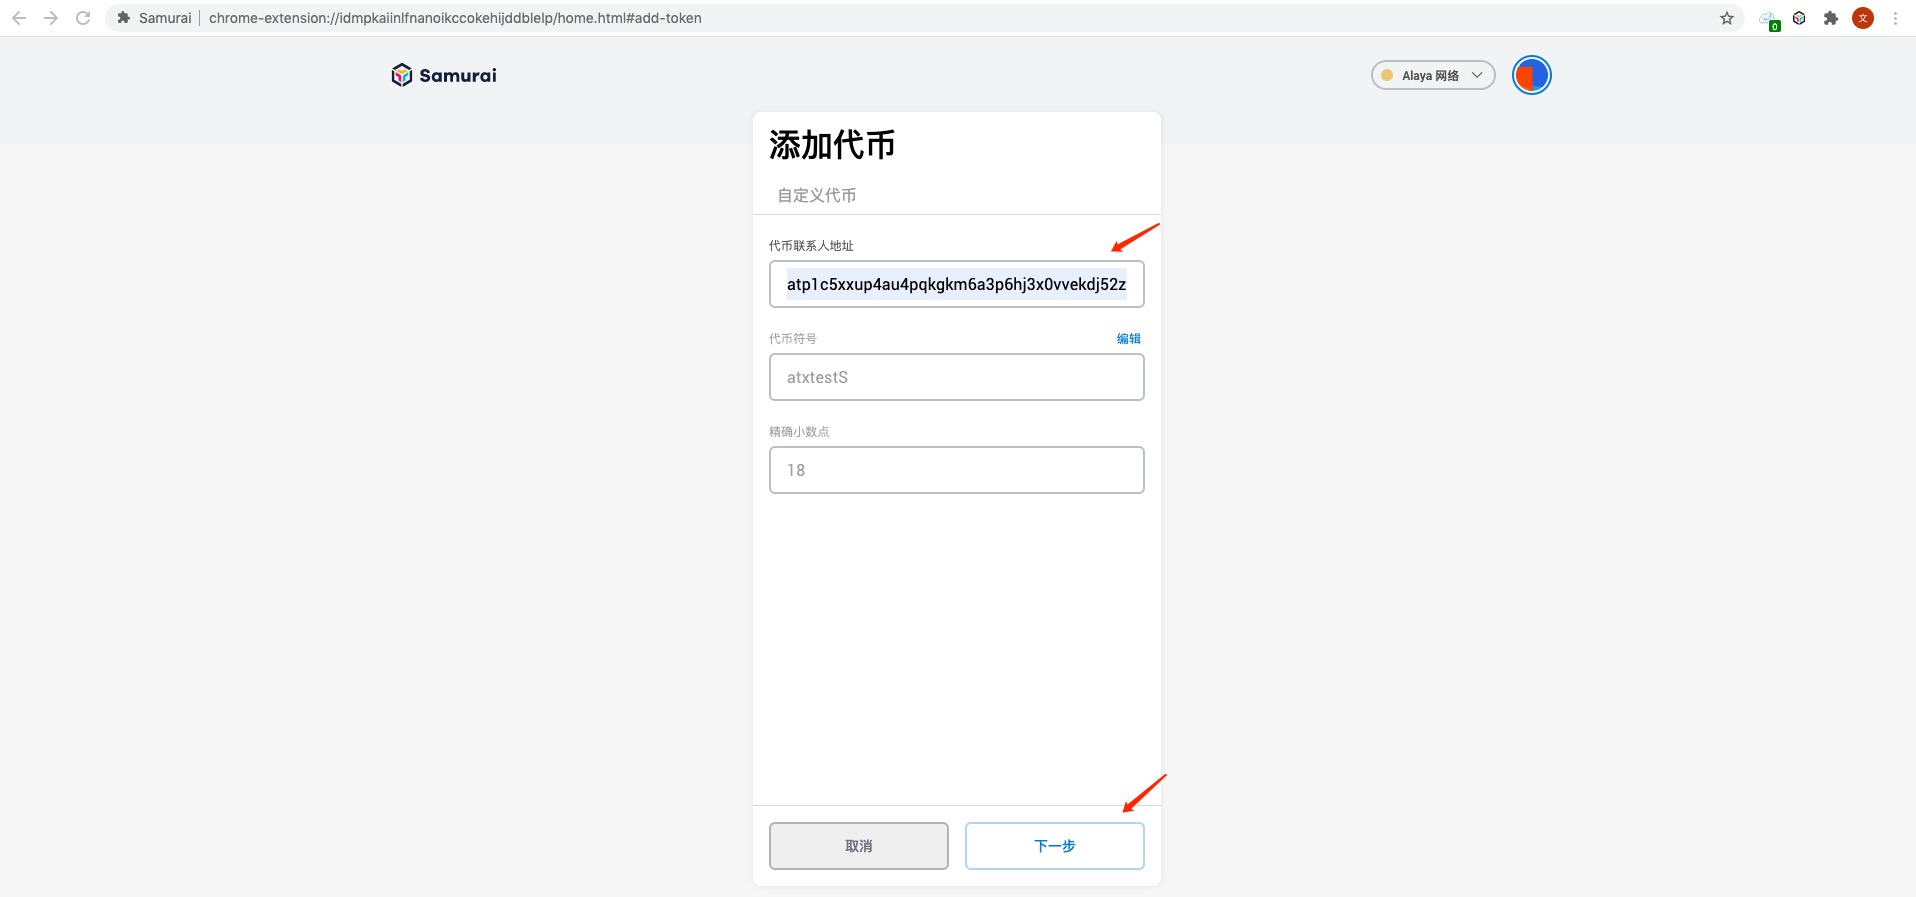The width and height of the screenshot is (1916, 897).
Task: Bookmark this page with the star icon
Action: pyautogui.click(x=1726, y=18)
